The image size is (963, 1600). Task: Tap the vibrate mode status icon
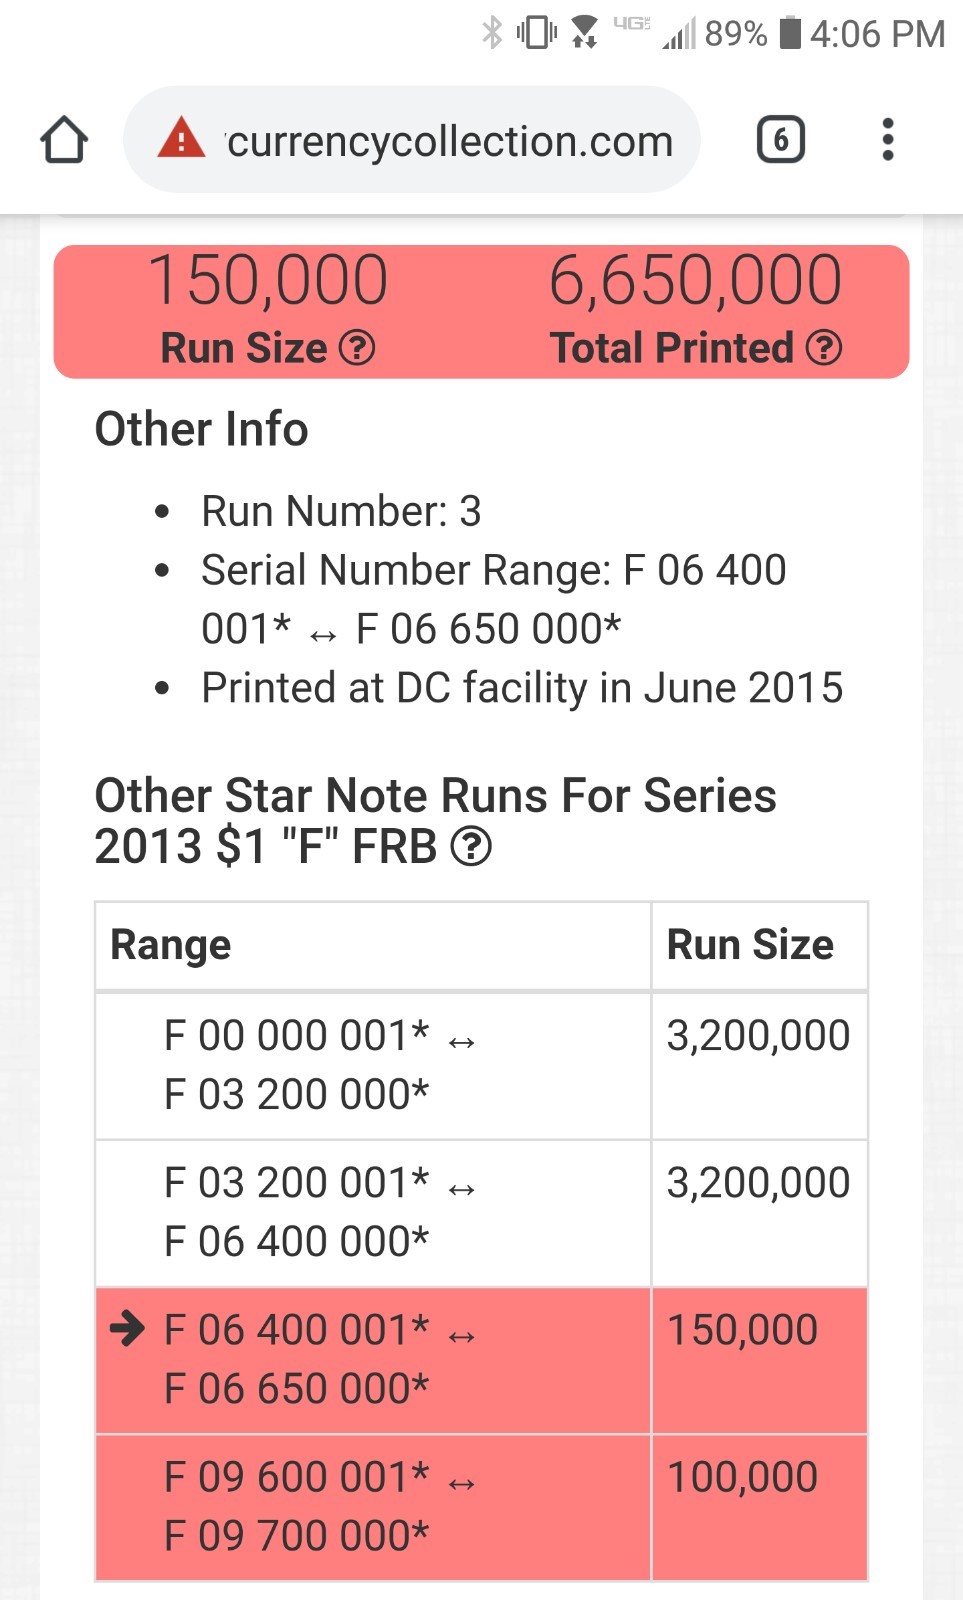pyautogui.click(x=537, y=32)
